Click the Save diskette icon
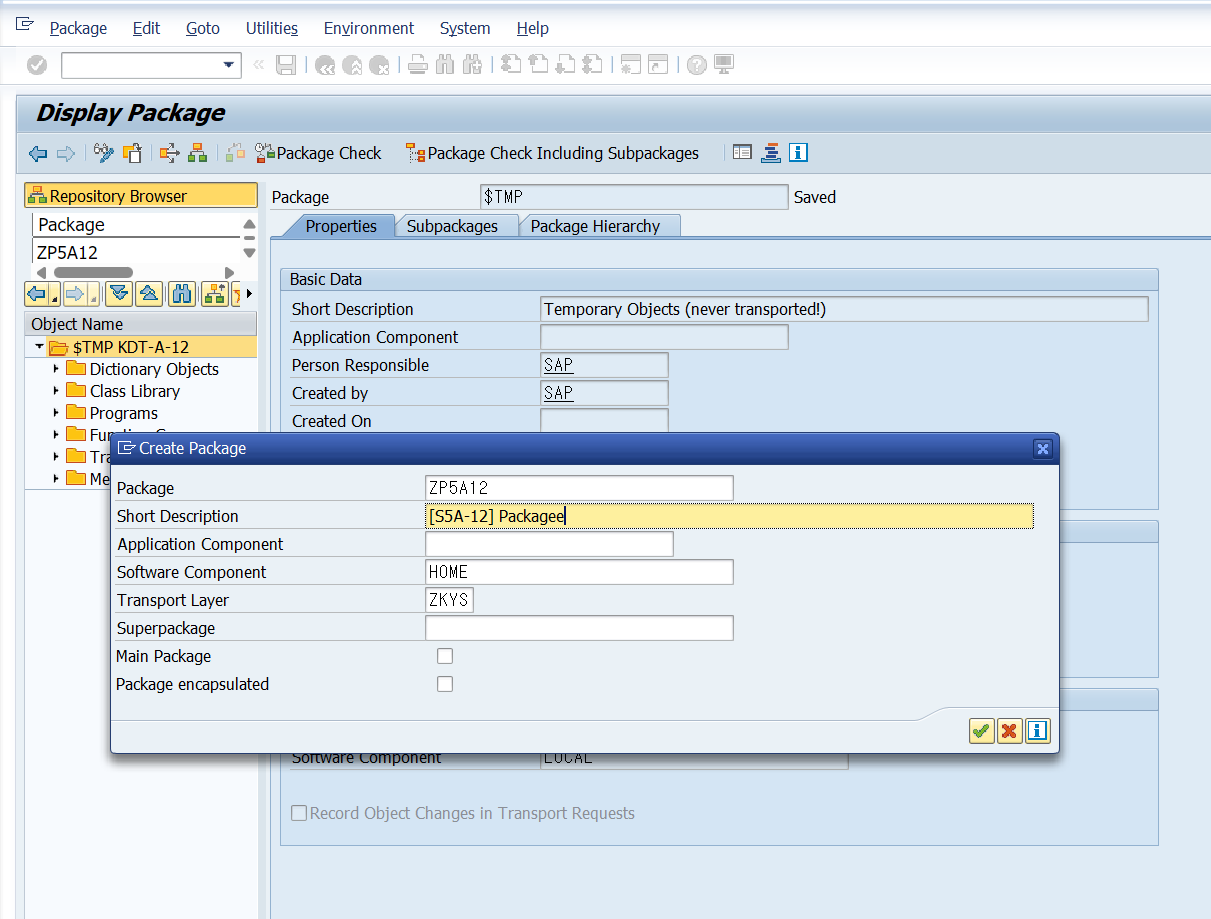This screenshot has height=919, width=1211. pos(286,65)
